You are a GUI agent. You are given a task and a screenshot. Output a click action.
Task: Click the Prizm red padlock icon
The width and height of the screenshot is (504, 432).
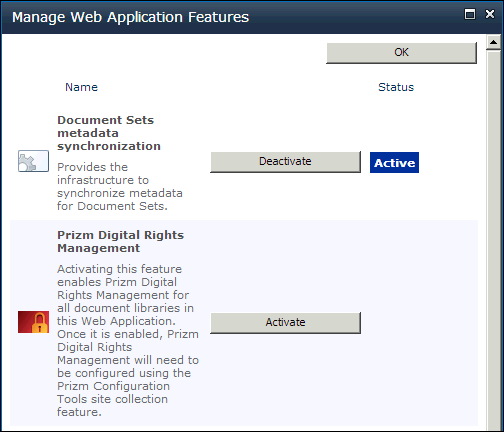tap(33, 322)
